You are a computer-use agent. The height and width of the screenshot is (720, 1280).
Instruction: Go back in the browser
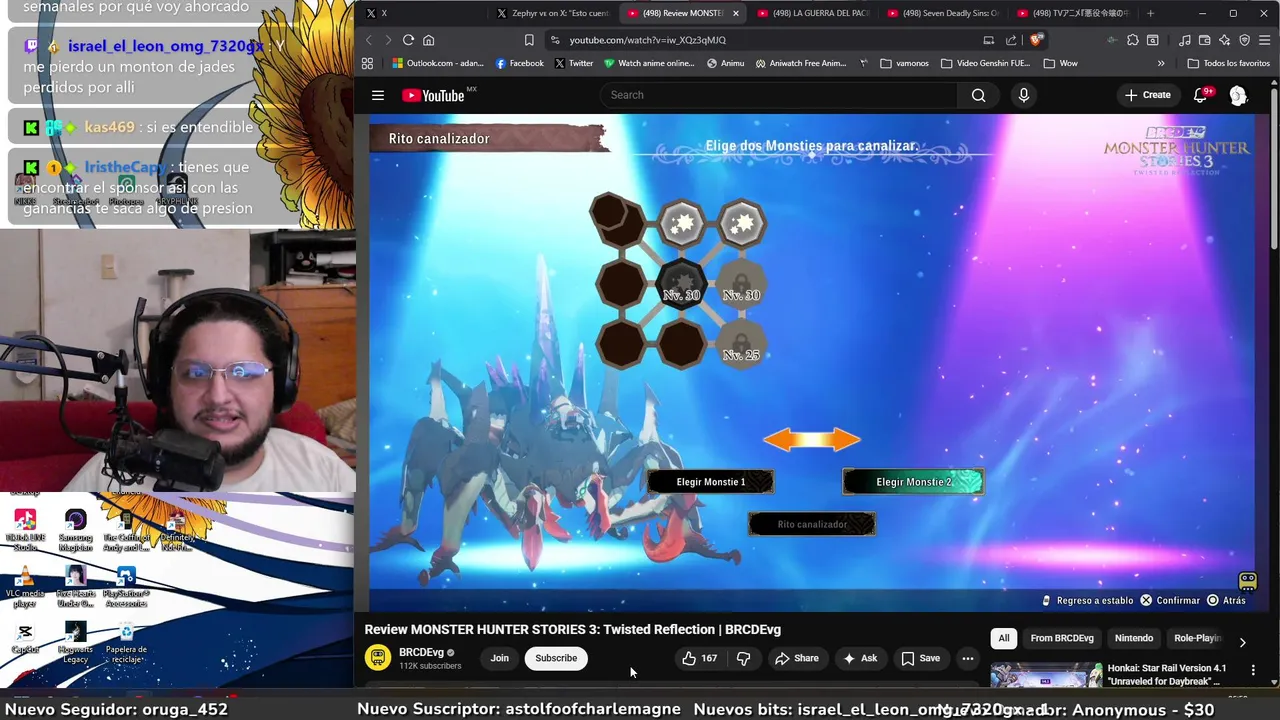coord(368,40)
